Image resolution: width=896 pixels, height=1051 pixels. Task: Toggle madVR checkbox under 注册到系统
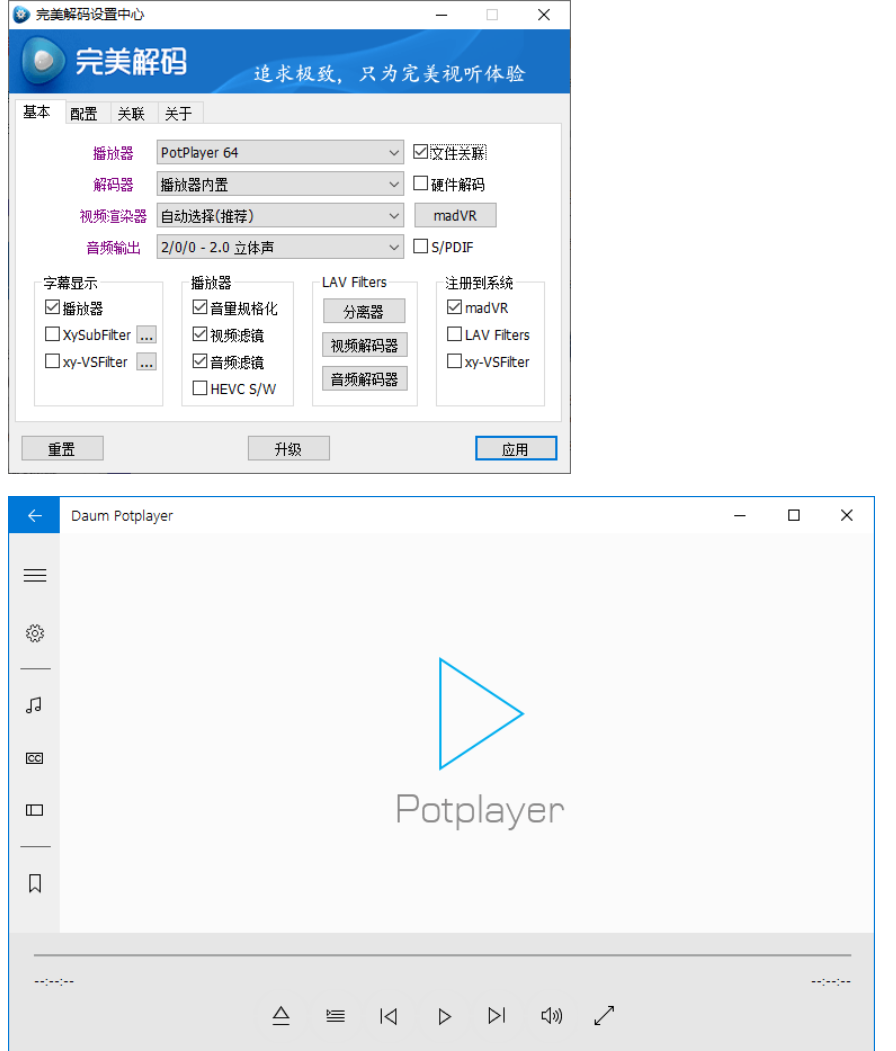[x=454, y=307]
